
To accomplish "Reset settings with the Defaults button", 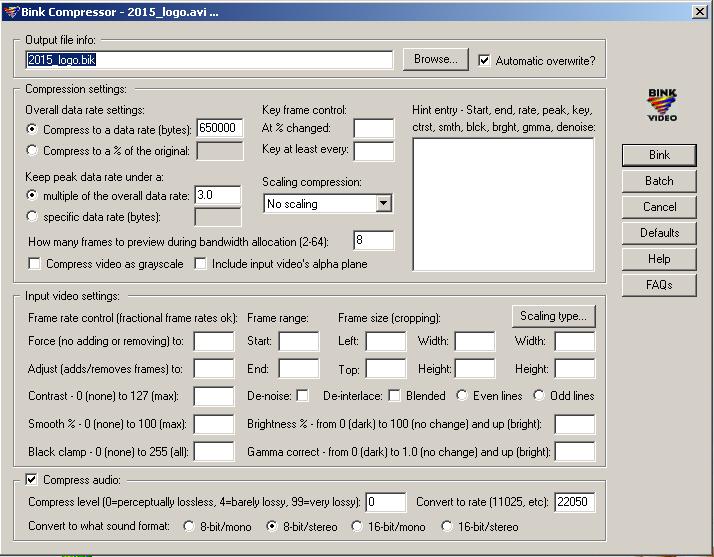I will pos(659,233).
